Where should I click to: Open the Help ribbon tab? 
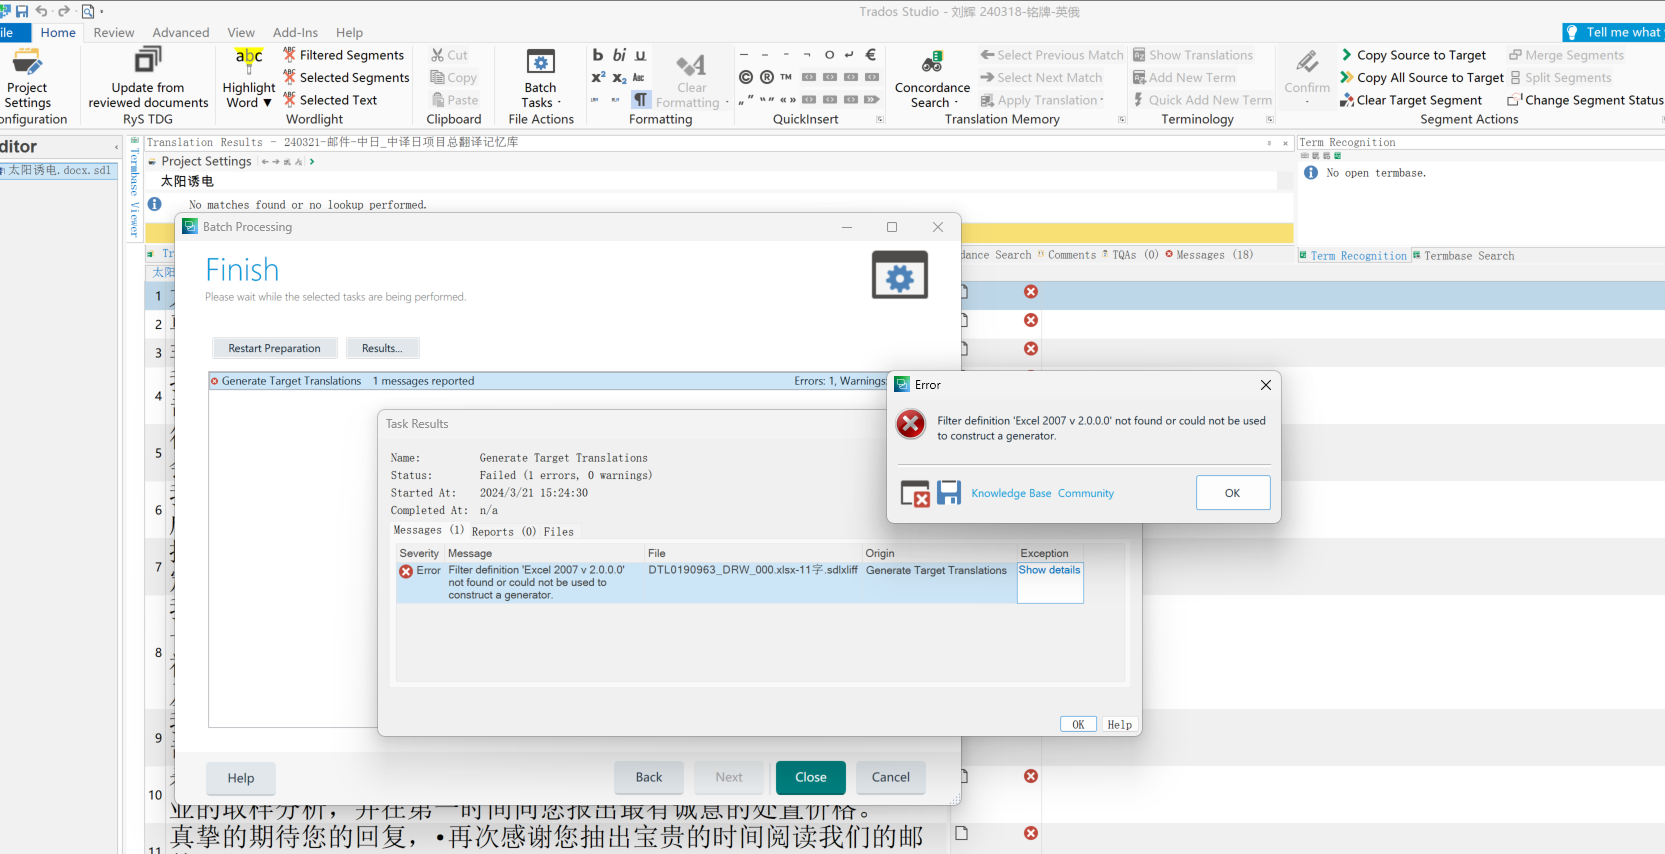pos(349,33)
